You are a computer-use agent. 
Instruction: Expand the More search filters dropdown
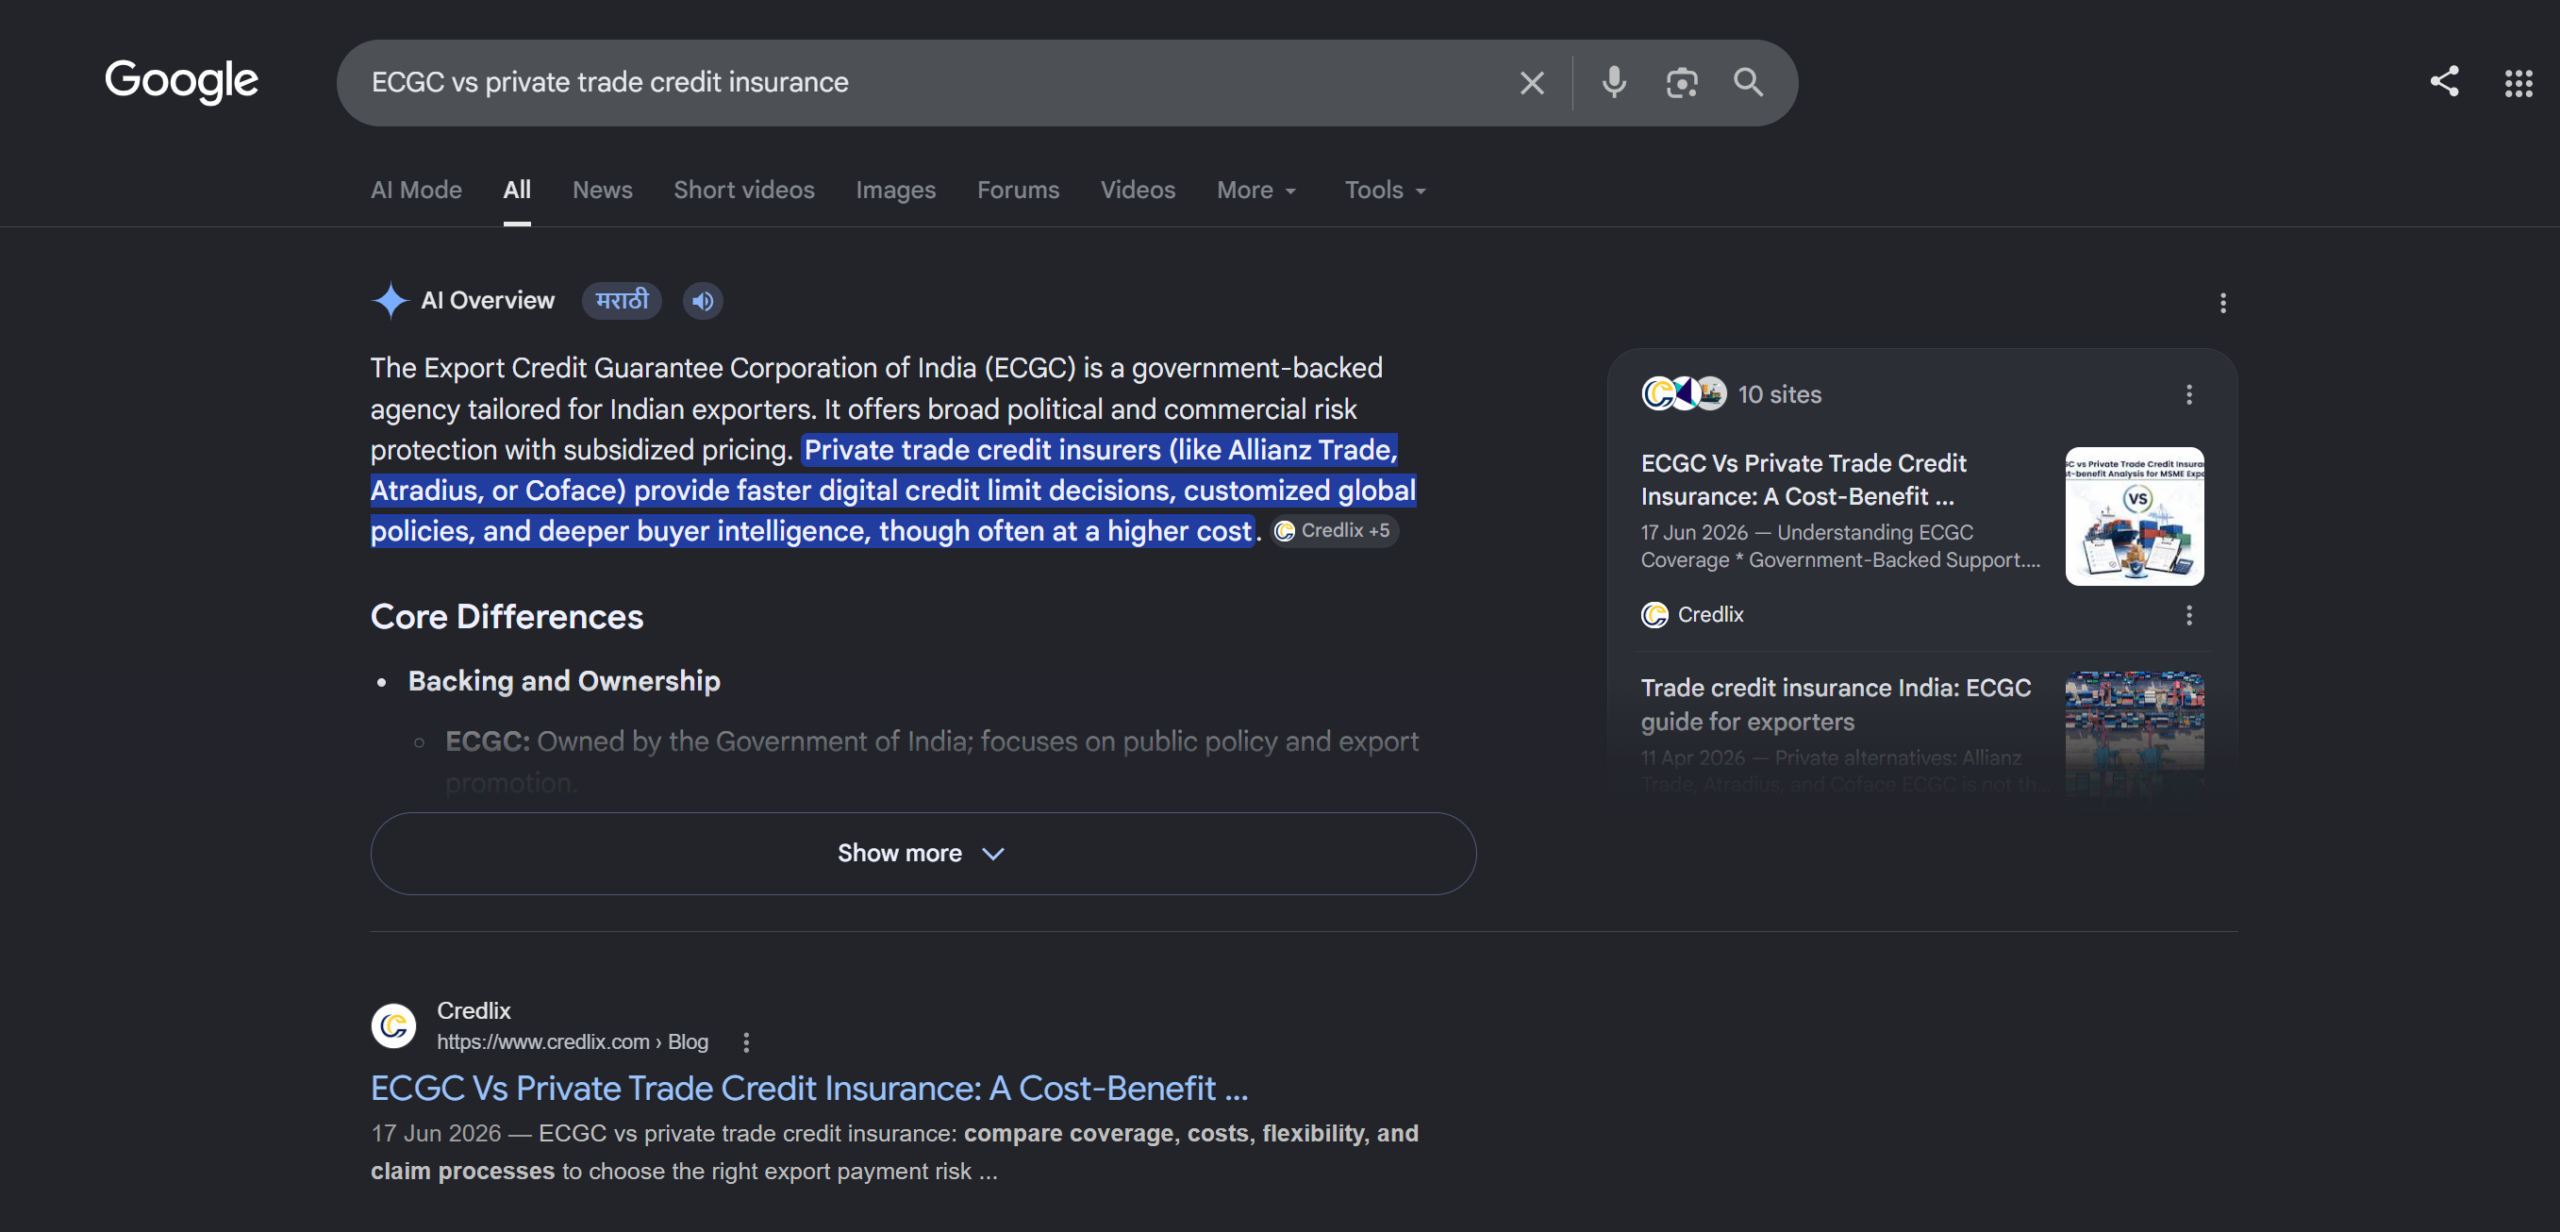coord(1257,190)
